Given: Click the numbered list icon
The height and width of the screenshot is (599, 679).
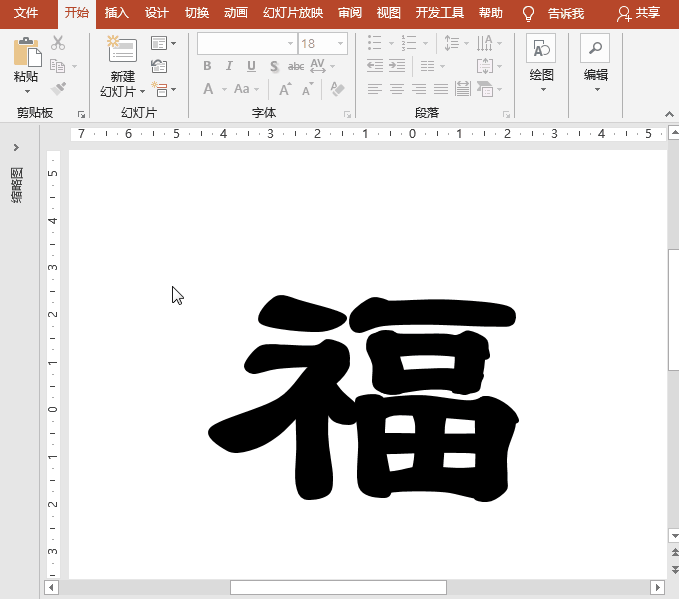Looking at the screenshot, I should click(x=408, y=43).
